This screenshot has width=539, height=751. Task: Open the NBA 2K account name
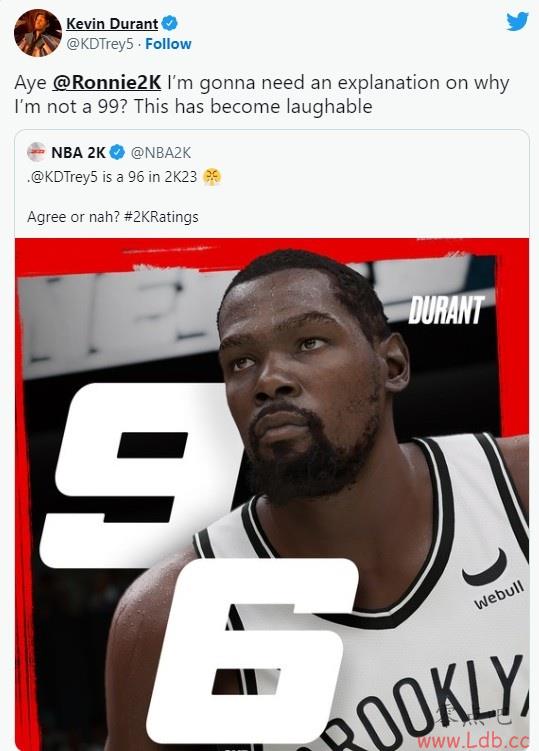coord(78,152)
